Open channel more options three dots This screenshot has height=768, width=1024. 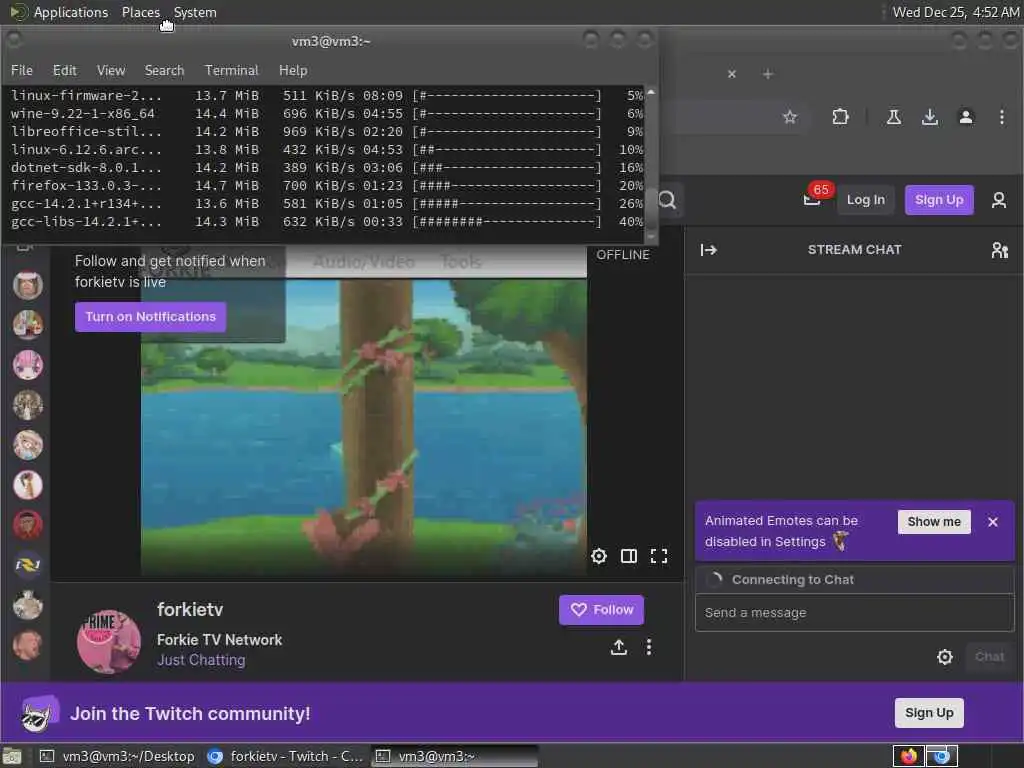click(648, 647)
